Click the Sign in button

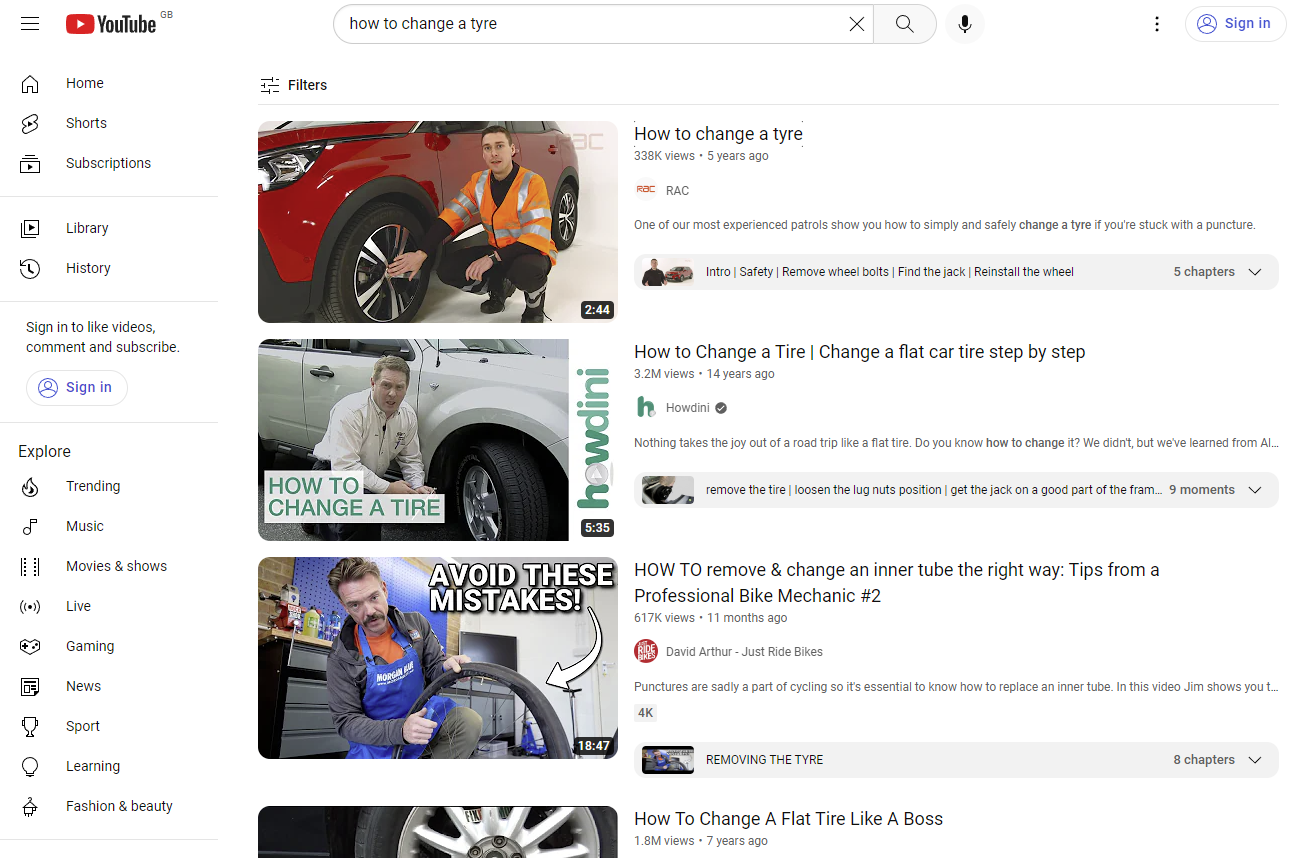click(1235, 23)
